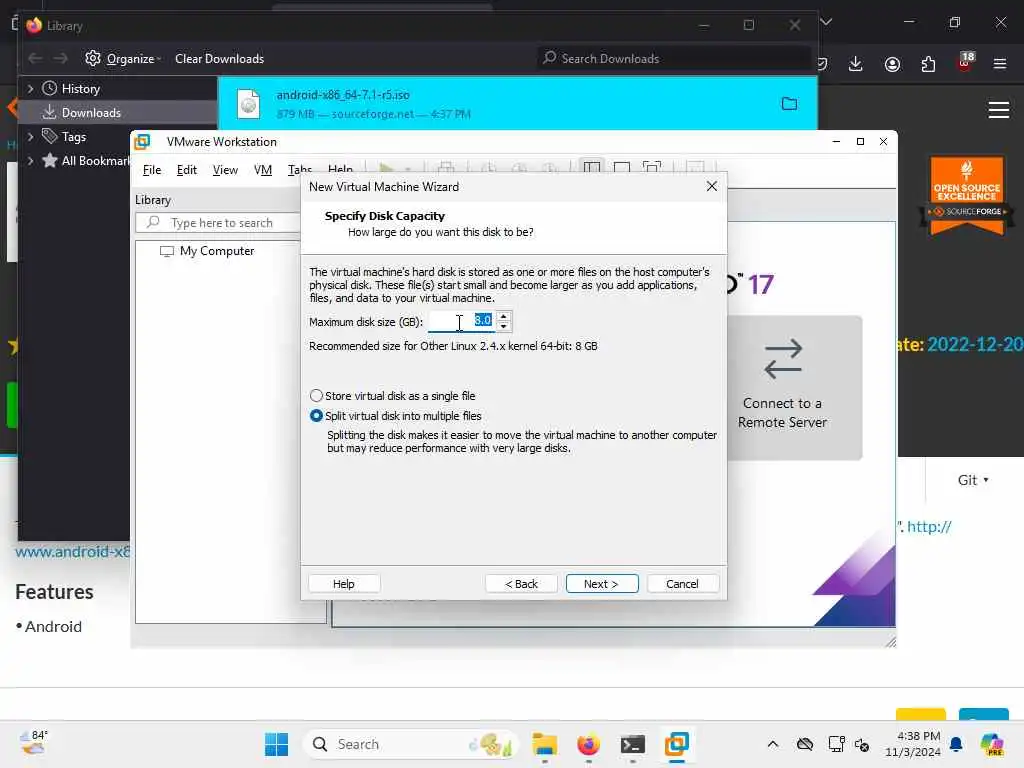Viewport: 1024px width, 768px height.
Task: Open Firefox list all tabs chevron
Action: click(x=826, y=22)
